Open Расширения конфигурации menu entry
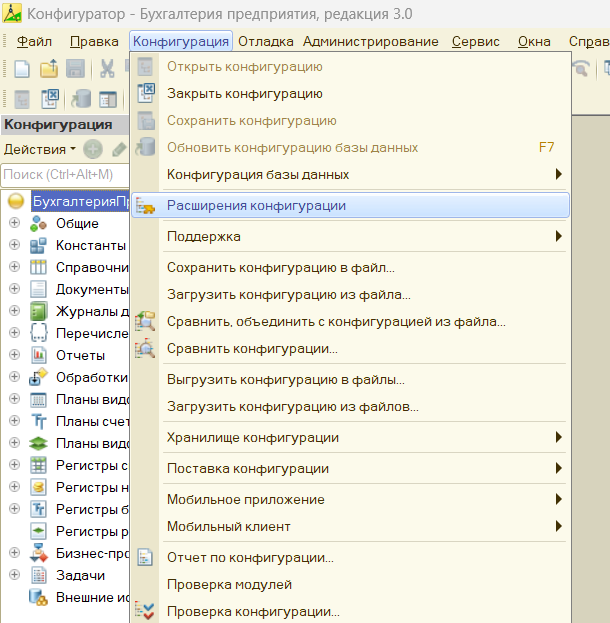 pyautogui.click(x=256, y=205)
